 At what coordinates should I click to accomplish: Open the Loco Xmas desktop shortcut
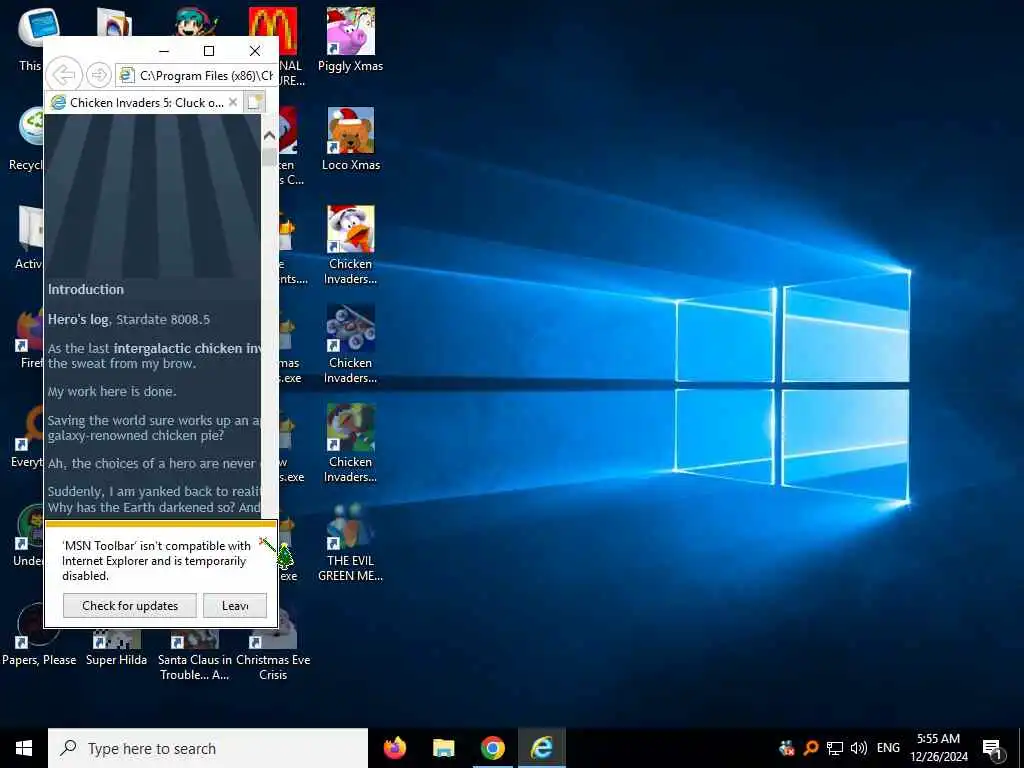pyautogui.click(x=351, y=140)
